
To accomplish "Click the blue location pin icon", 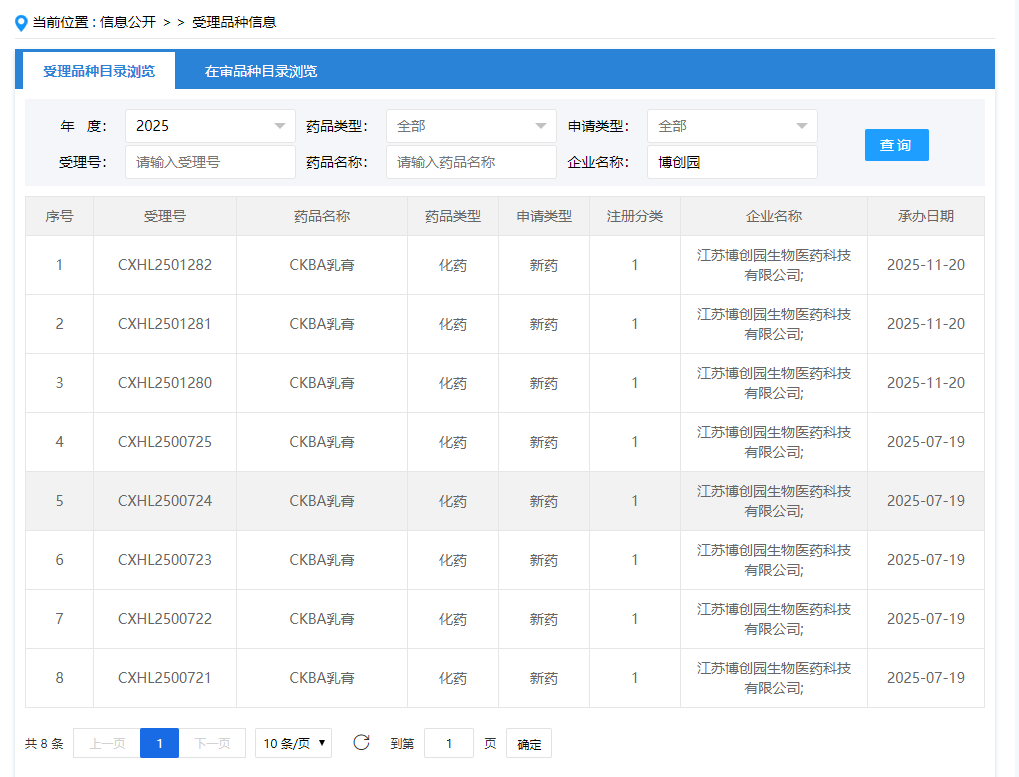I will tap(21, 22).
